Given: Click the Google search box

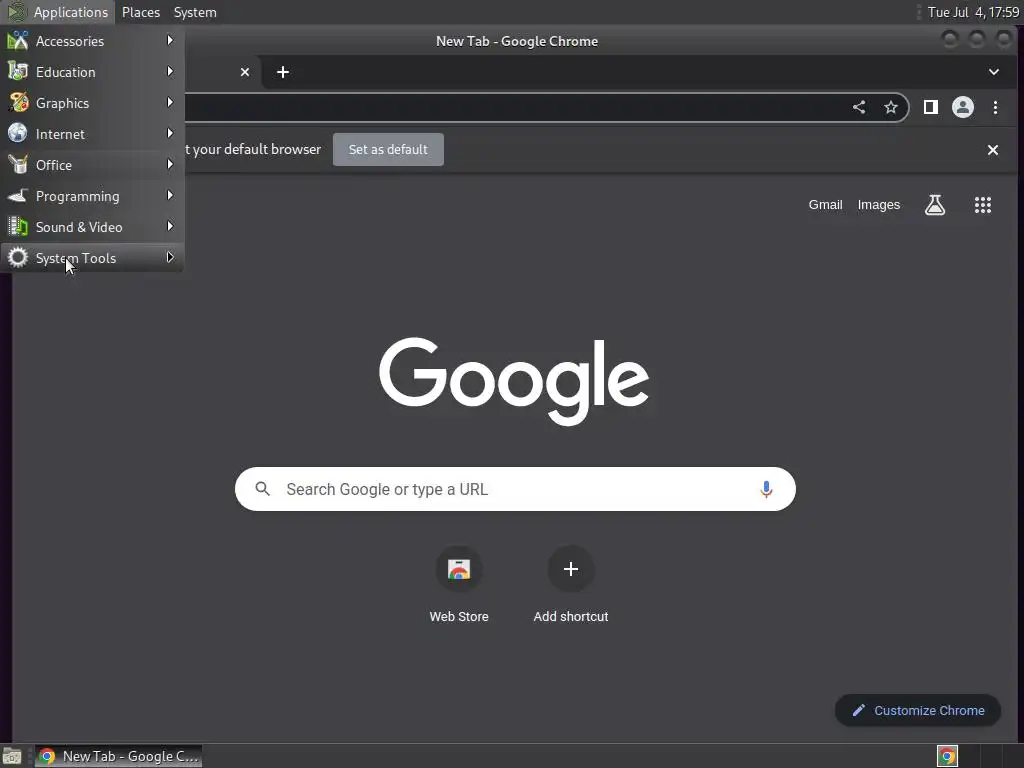Looking at the screenshot, I should coord(515,489).
